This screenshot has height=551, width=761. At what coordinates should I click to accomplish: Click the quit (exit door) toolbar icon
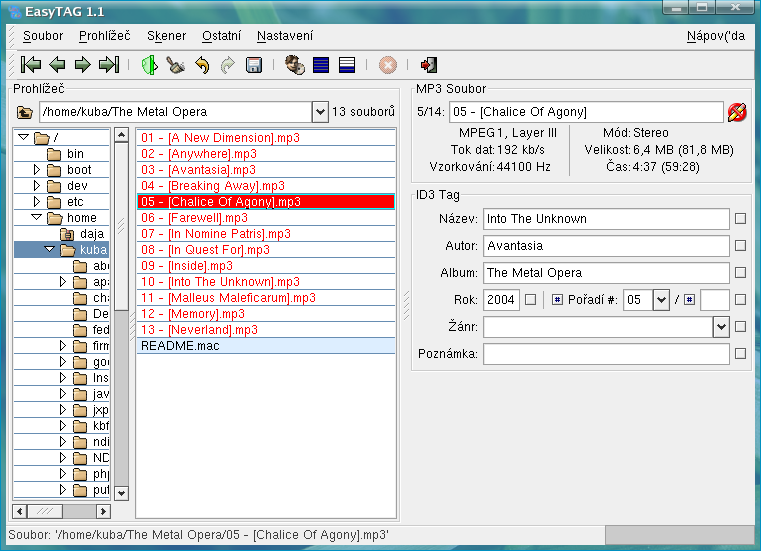point(429,65)
